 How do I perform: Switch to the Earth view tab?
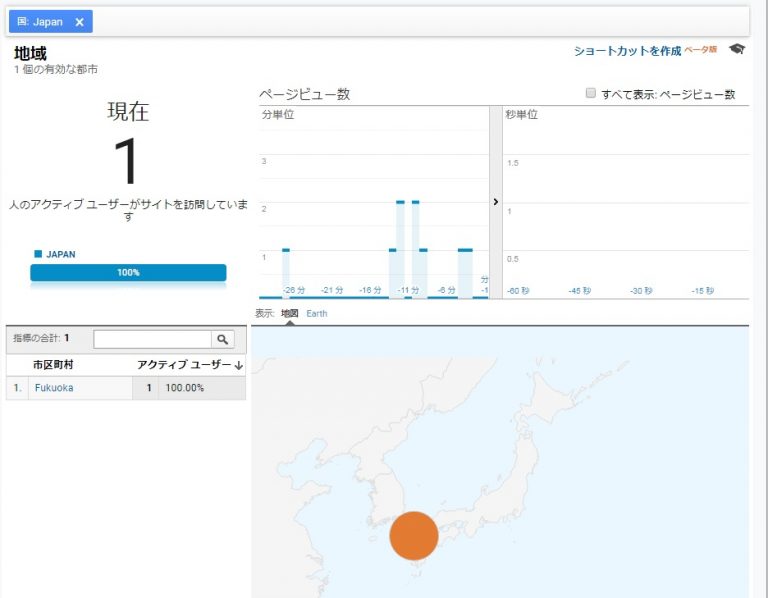[x=316, y=313]
